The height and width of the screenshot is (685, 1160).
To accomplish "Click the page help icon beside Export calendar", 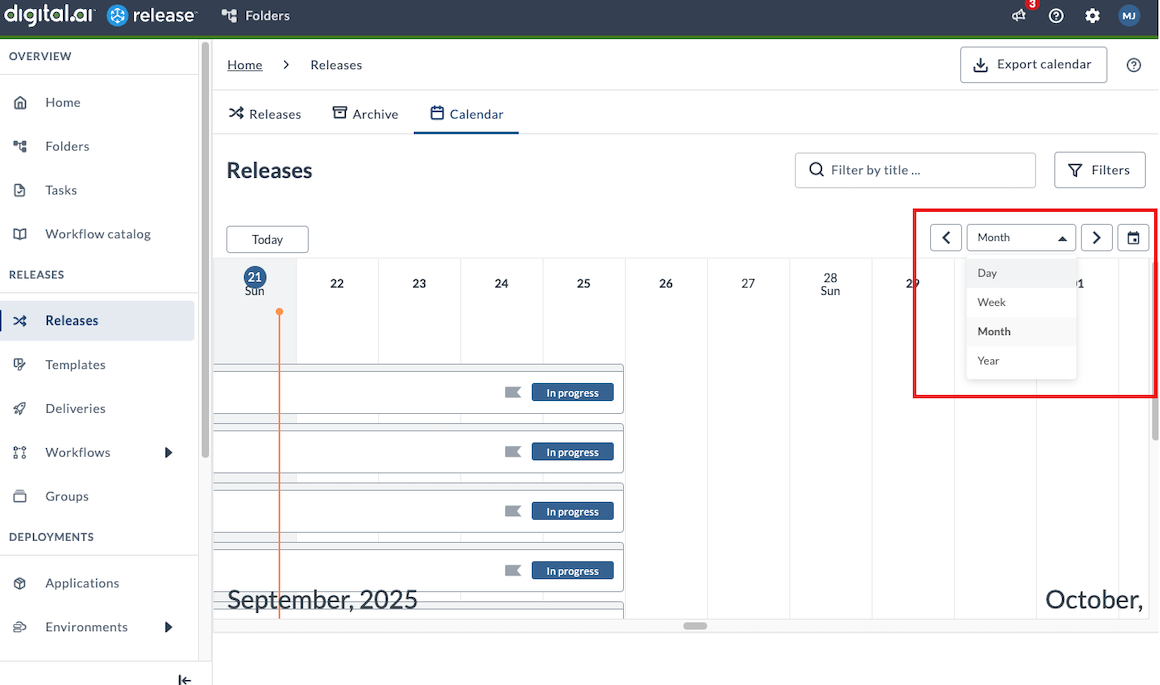I will pyautogui.click(x=1133, y=65).
